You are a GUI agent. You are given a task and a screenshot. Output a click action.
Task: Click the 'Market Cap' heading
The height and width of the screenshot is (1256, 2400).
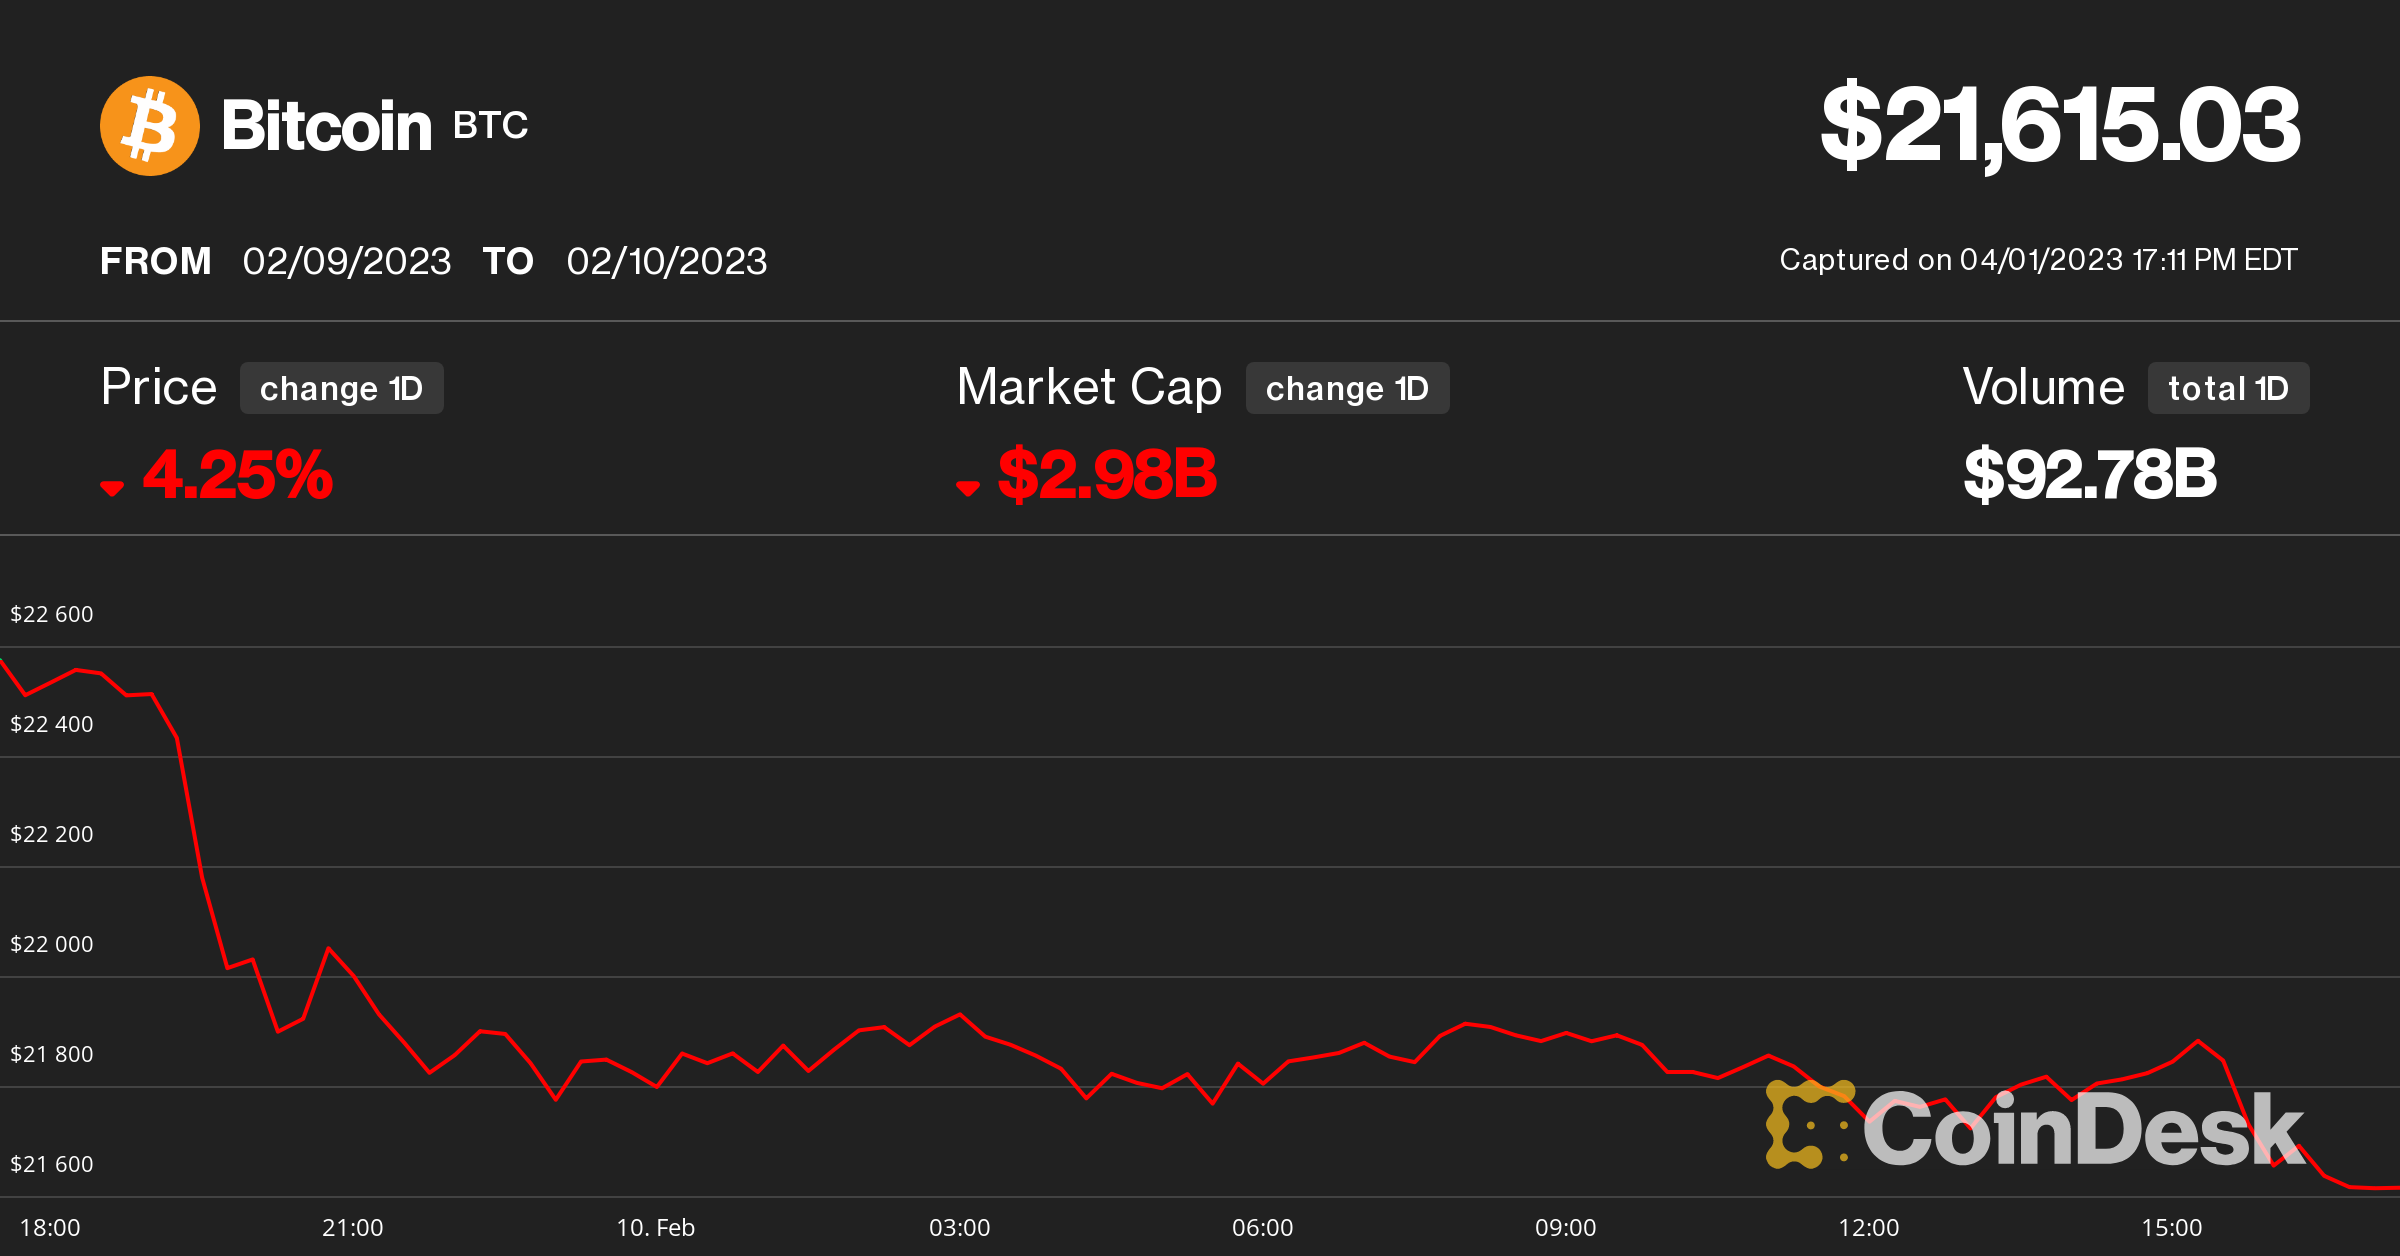(x=1089, y=388)
